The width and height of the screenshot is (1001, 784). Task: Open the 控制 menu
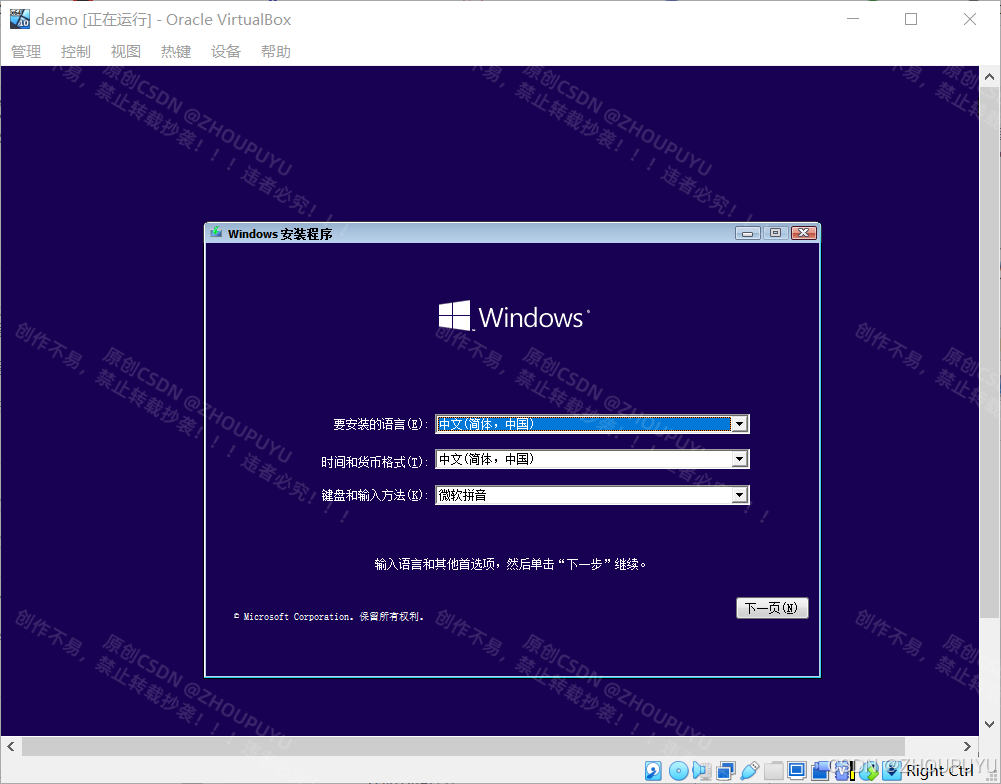(76, 52)
